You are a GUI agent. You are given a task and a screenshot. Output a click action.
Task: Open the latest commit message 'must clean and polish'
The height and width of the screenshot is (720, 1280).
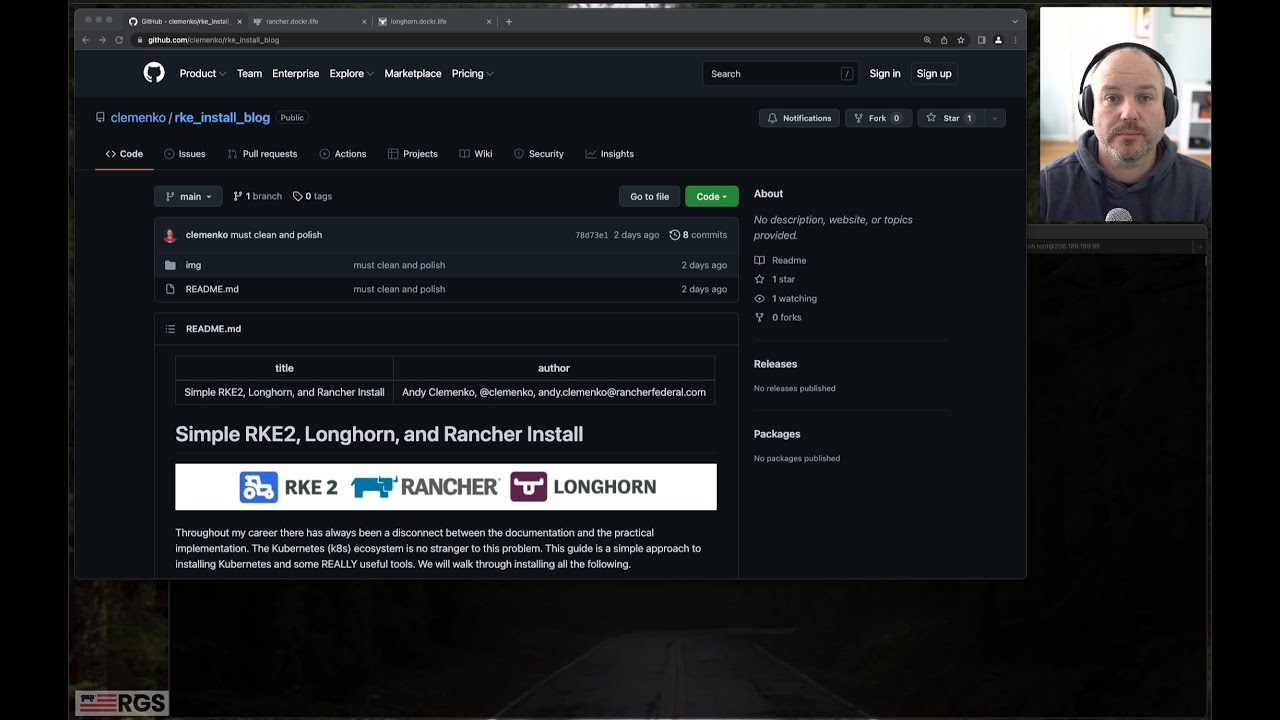[x=276, y=235]
